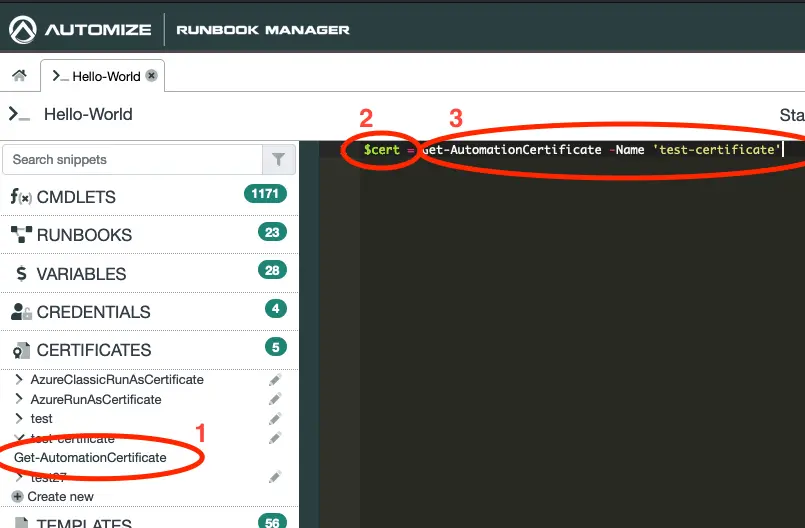The width and height of the screenshot is (805, 528).
Task: Click the 56 templates count badge
Action: click(x=272, y=522)
